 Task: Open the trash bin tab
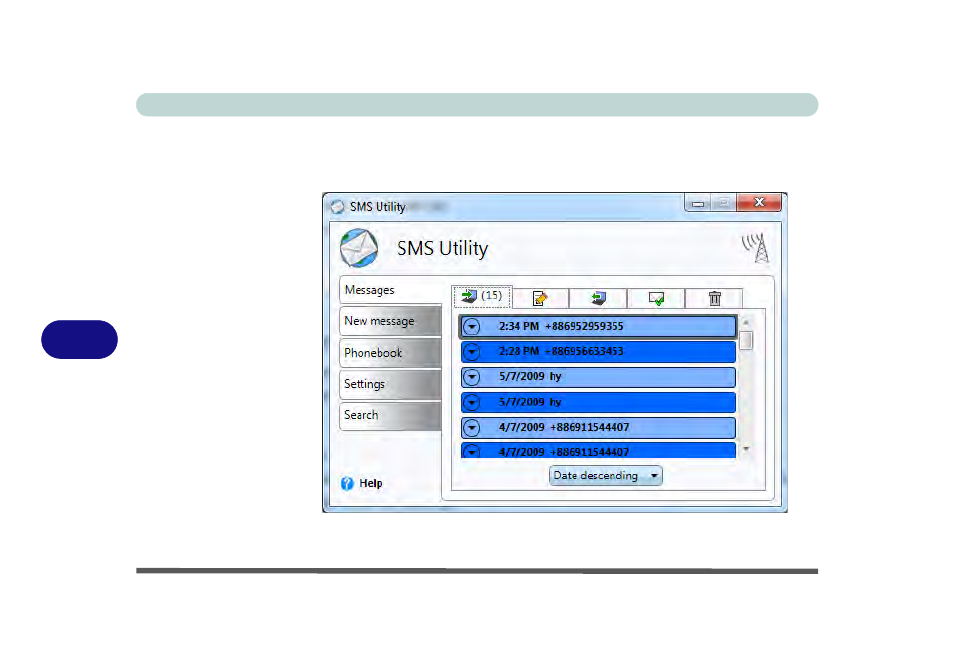pos(714,298)
